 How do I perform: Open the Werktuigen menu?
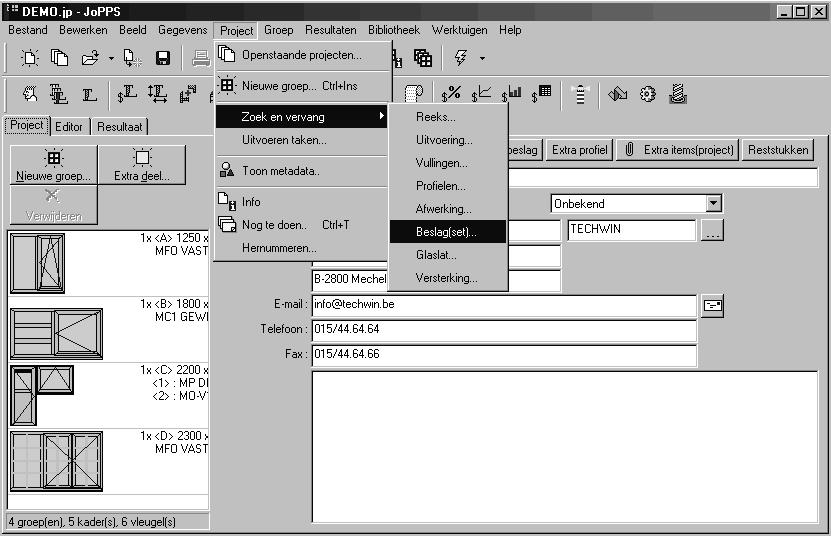pyautogui.click(x=459, y=30)
